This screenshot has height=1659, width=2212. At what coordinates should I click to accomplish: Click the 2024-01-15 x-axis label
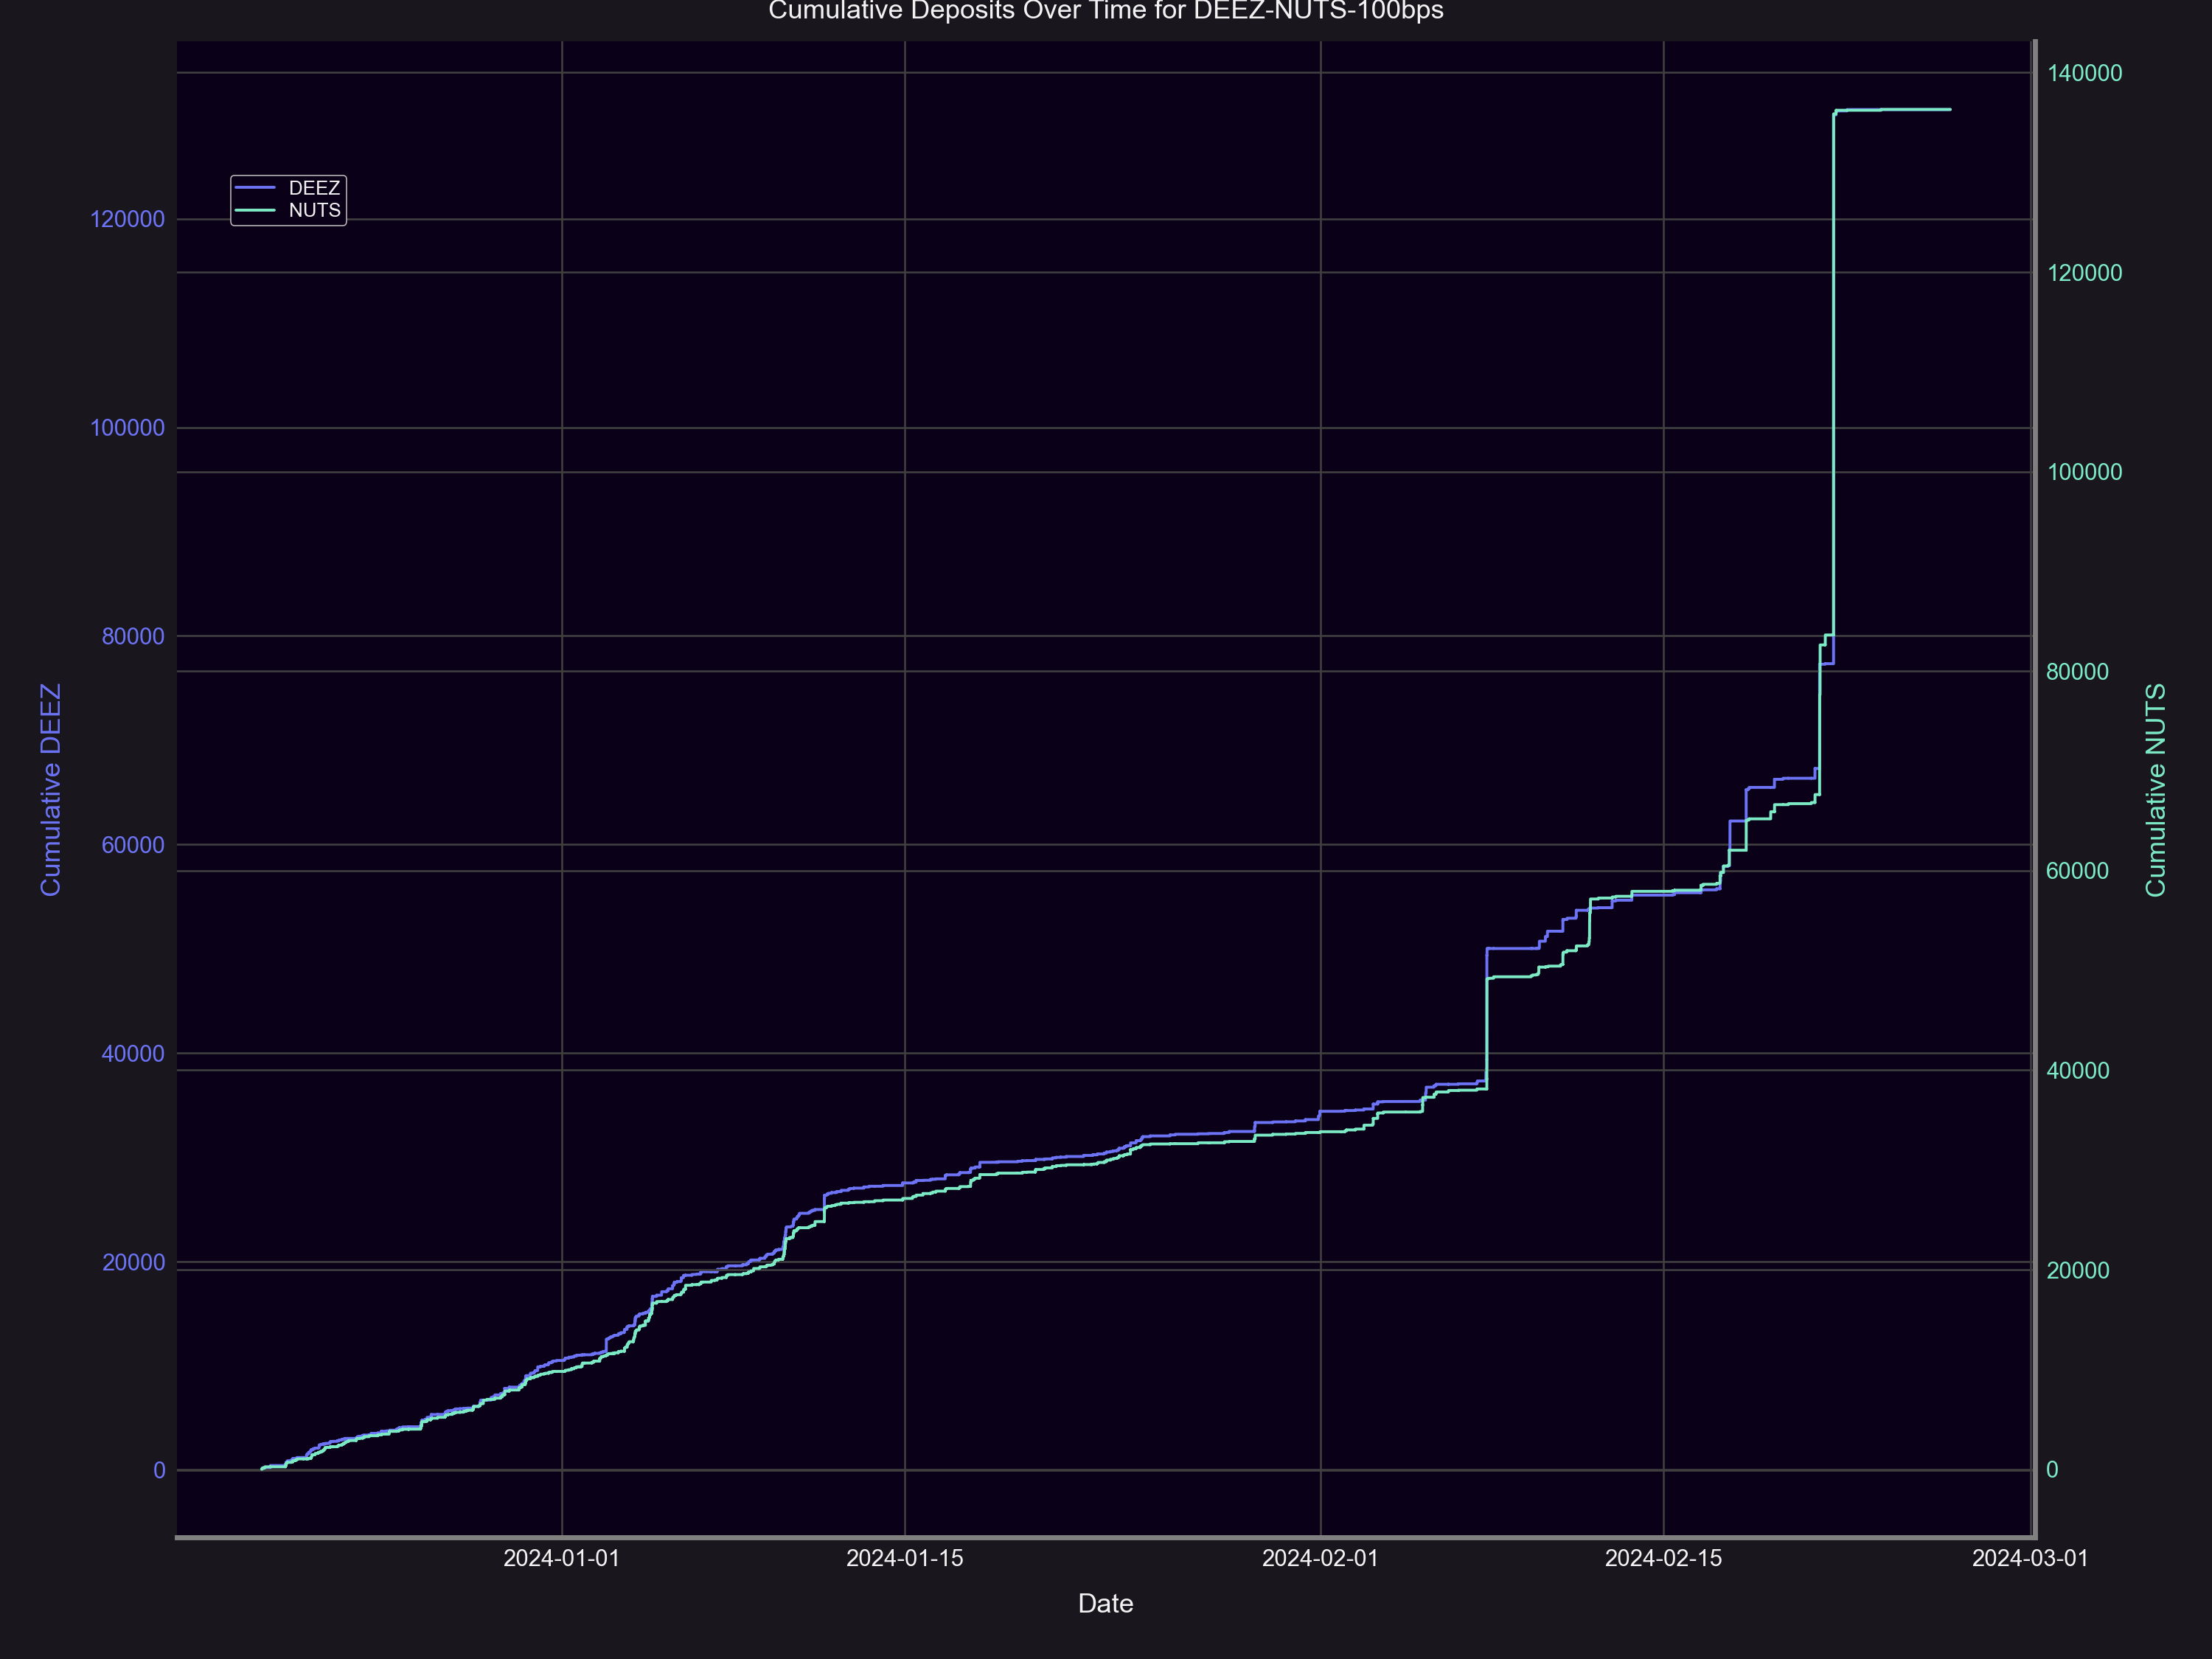click(x=904, y=1558)
